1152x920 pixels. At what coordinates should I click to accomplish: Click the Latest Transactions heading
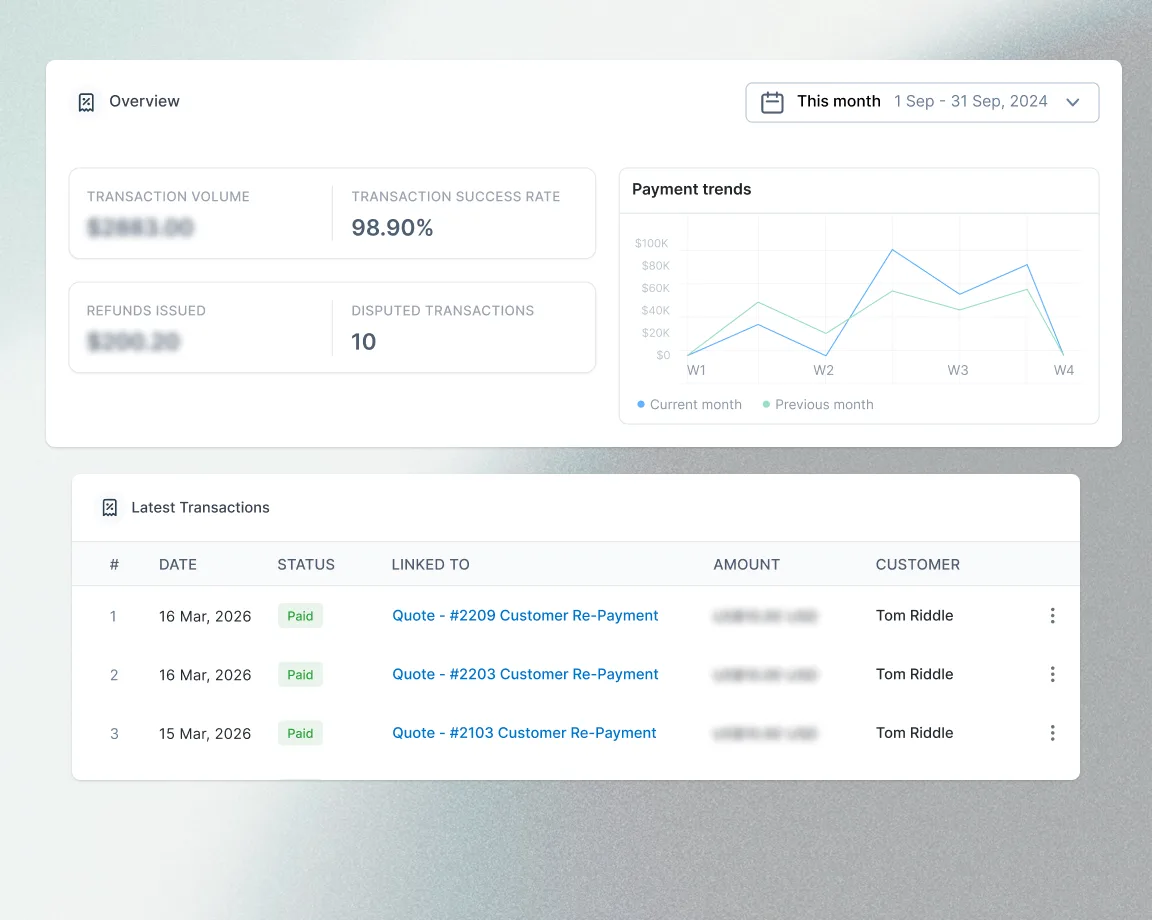pos(201,508)
